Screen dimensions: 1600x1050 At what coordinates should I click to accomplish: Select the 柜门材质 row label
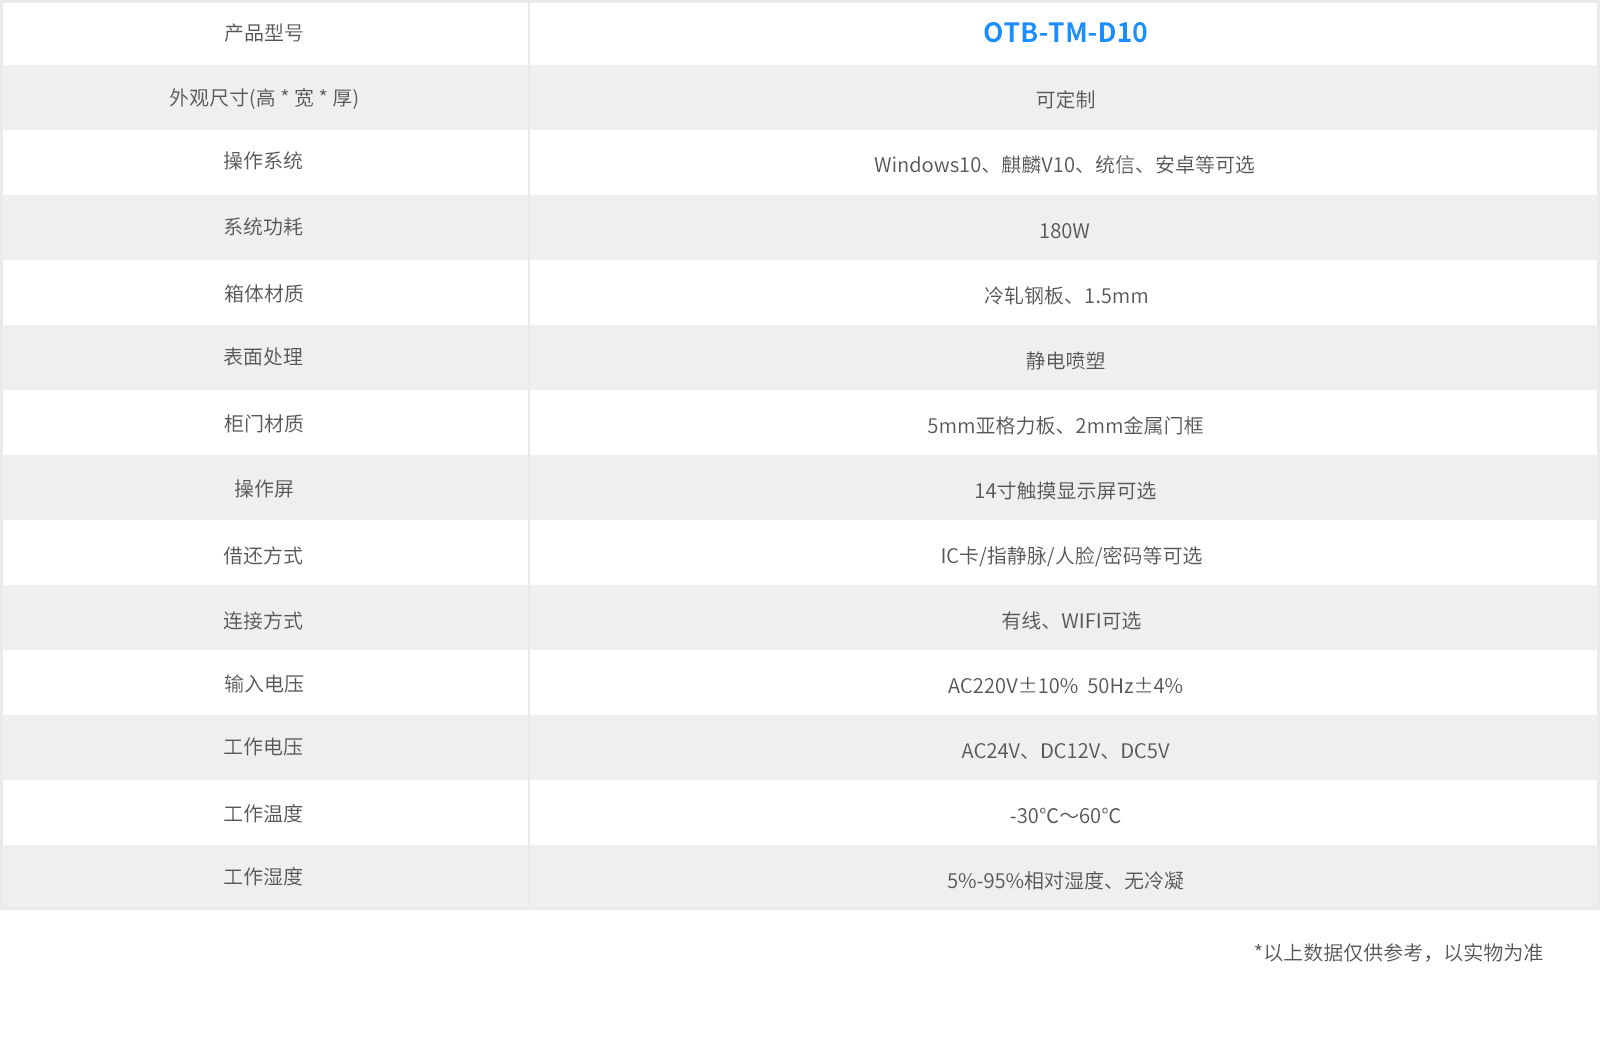pos(263,424)
